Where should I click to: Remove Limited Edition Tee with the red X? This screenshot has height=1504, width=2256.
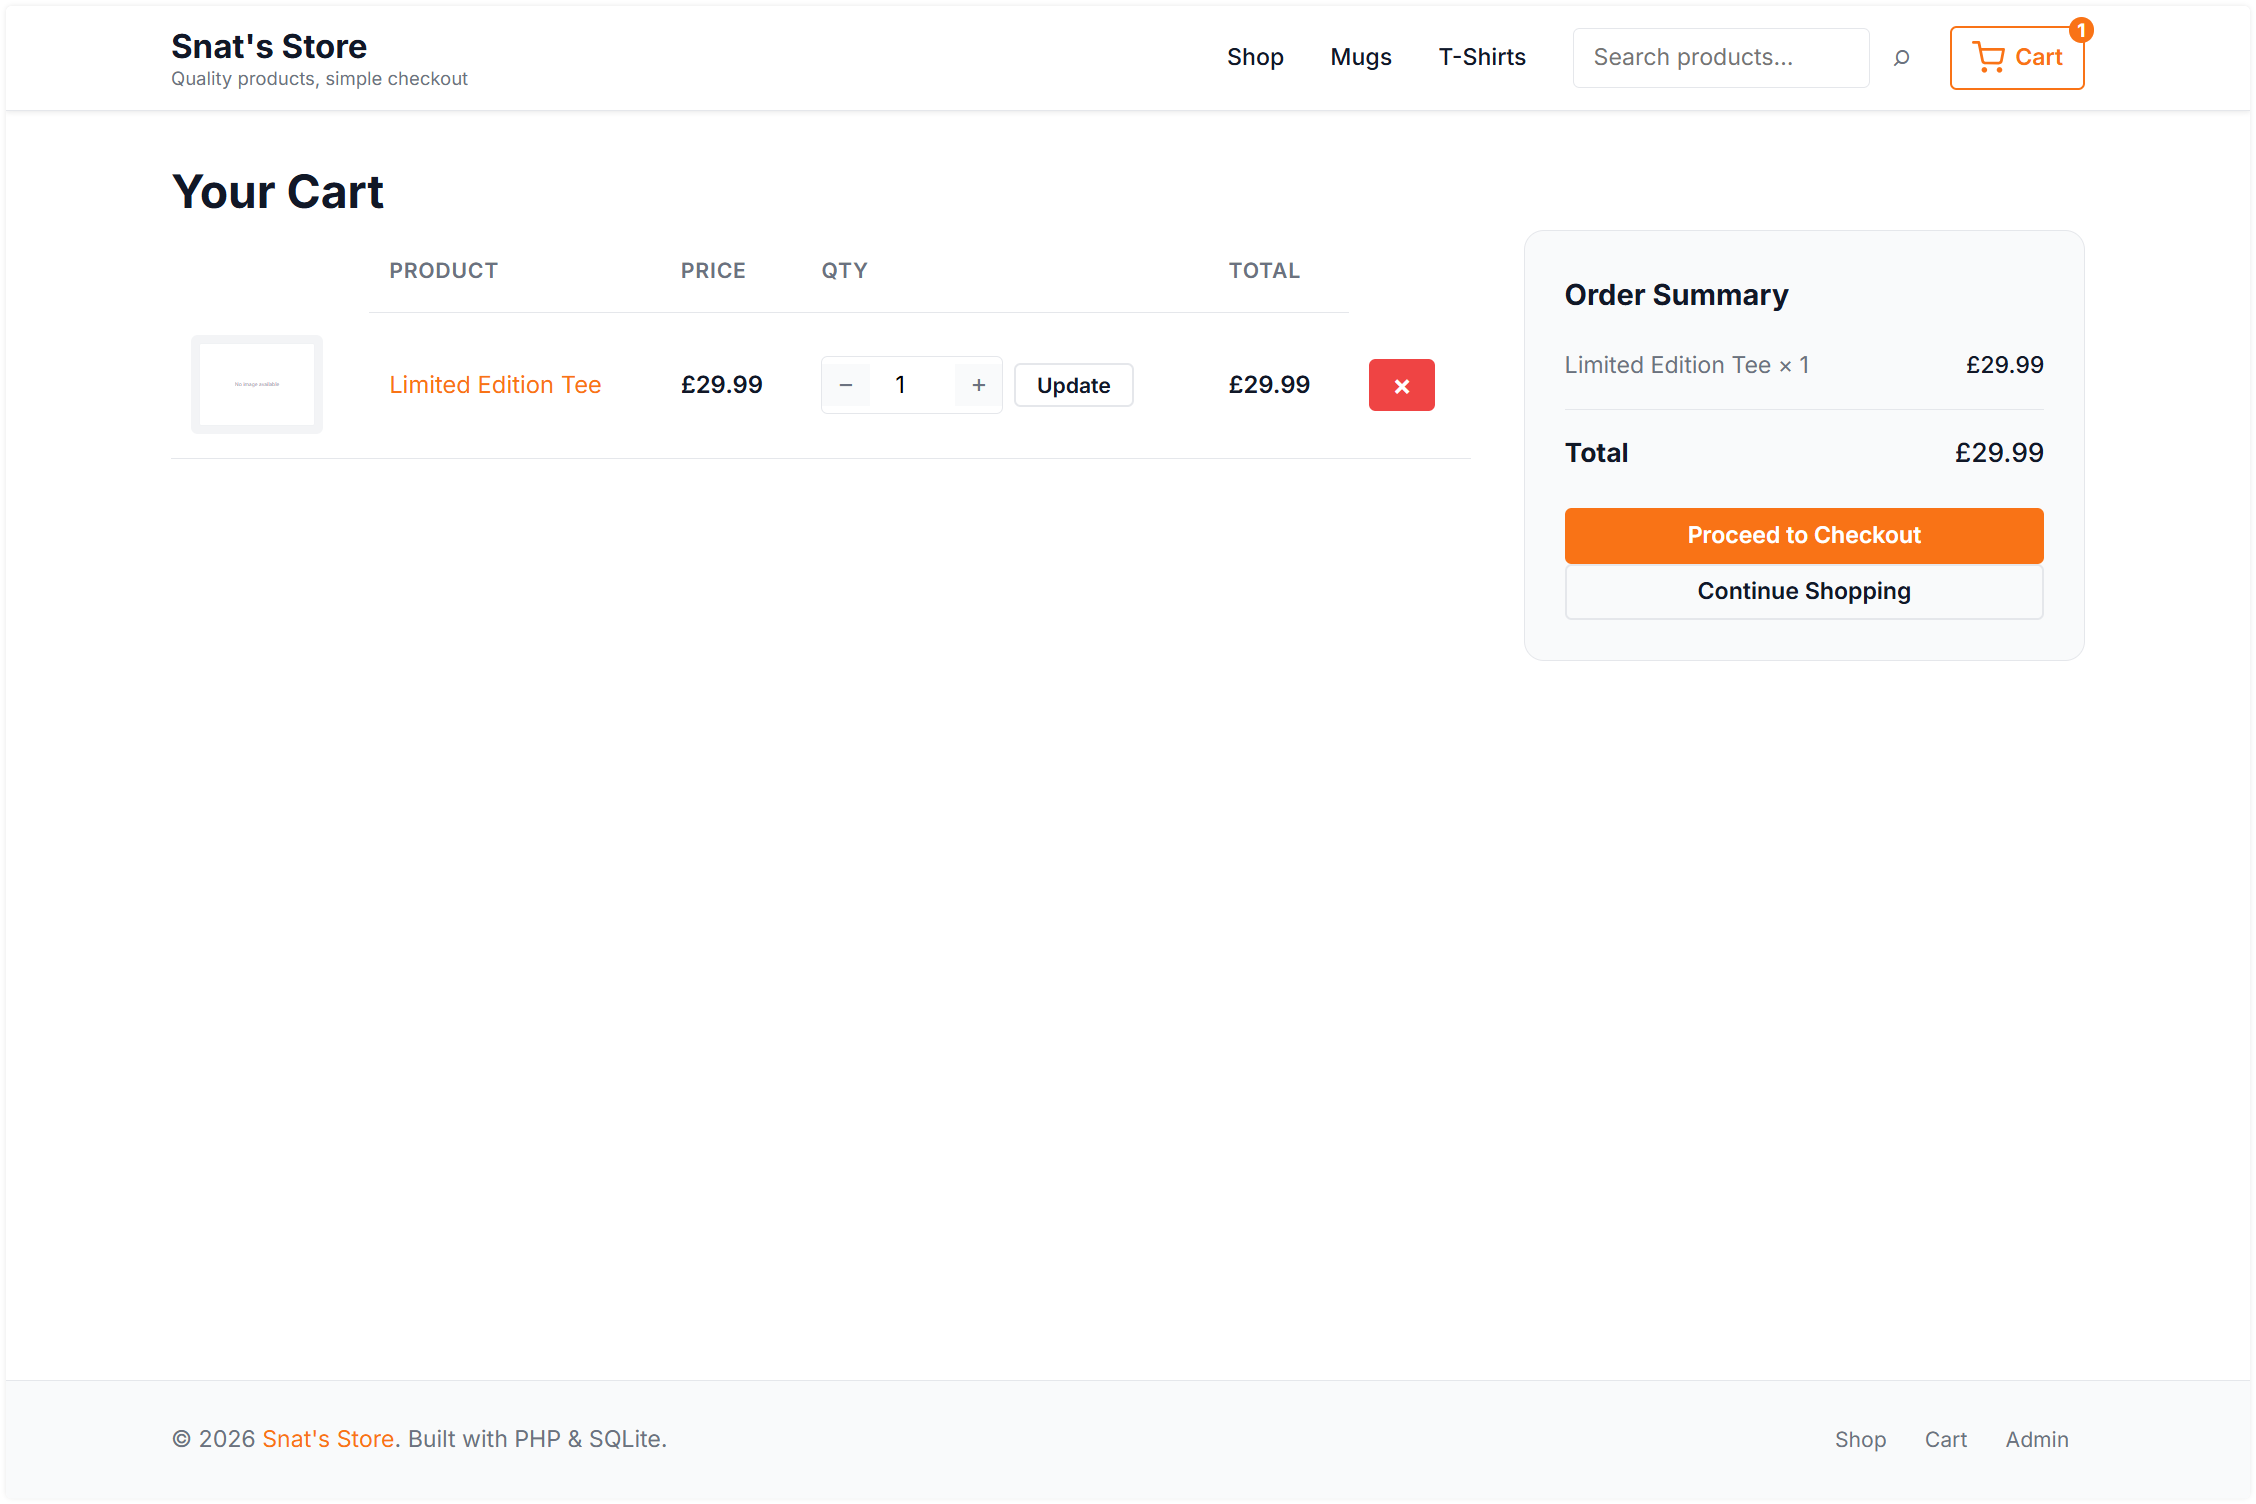(x=1401, y=384)
